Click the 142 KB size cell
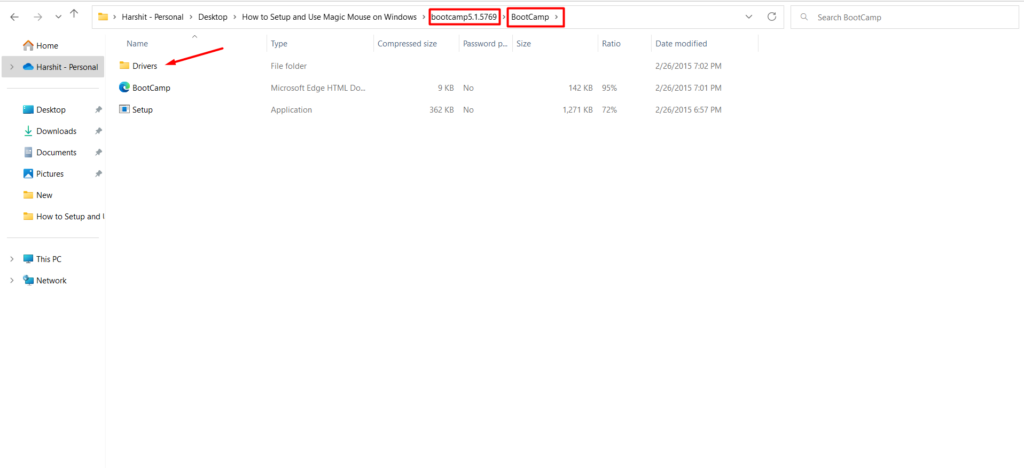This screenshot has width=1024, height=468. (580, 87)
